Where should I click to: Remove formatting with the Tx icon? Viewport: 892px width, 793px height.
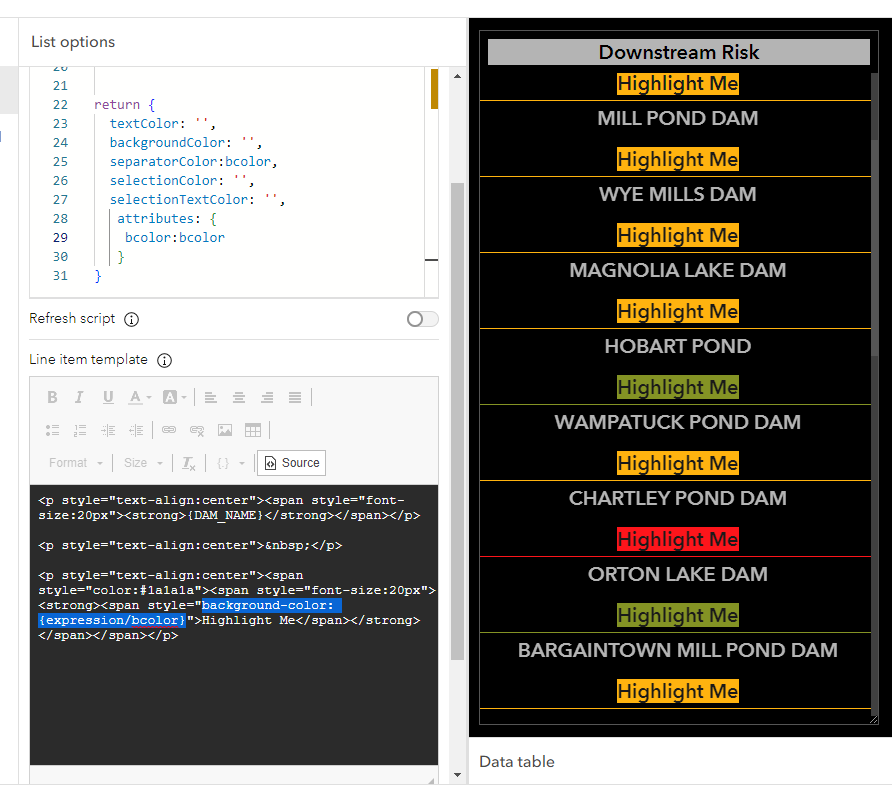coord(188,462)
